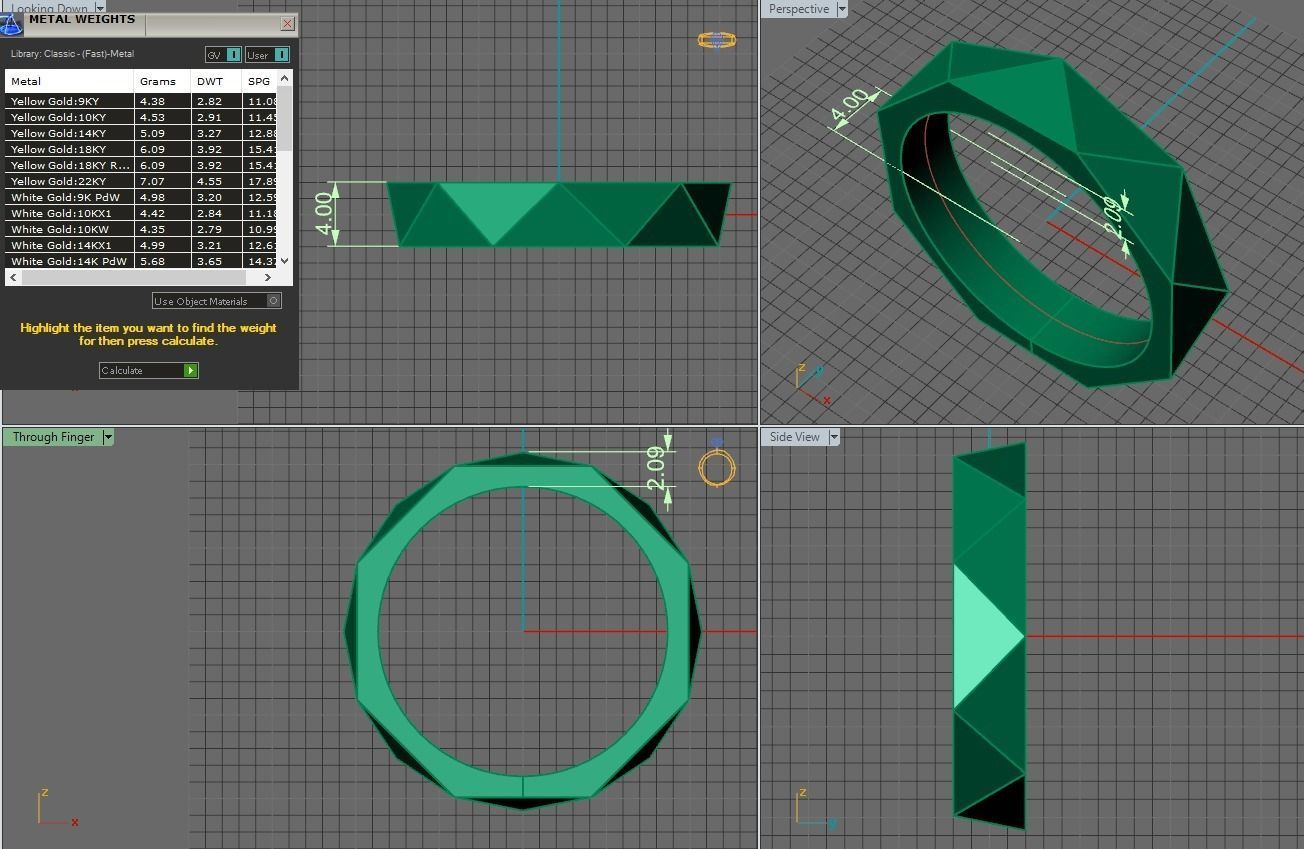Select the White Gold:14K PdW row
This screenshot has height=849, width=1304.
click(x=141, y=261)
